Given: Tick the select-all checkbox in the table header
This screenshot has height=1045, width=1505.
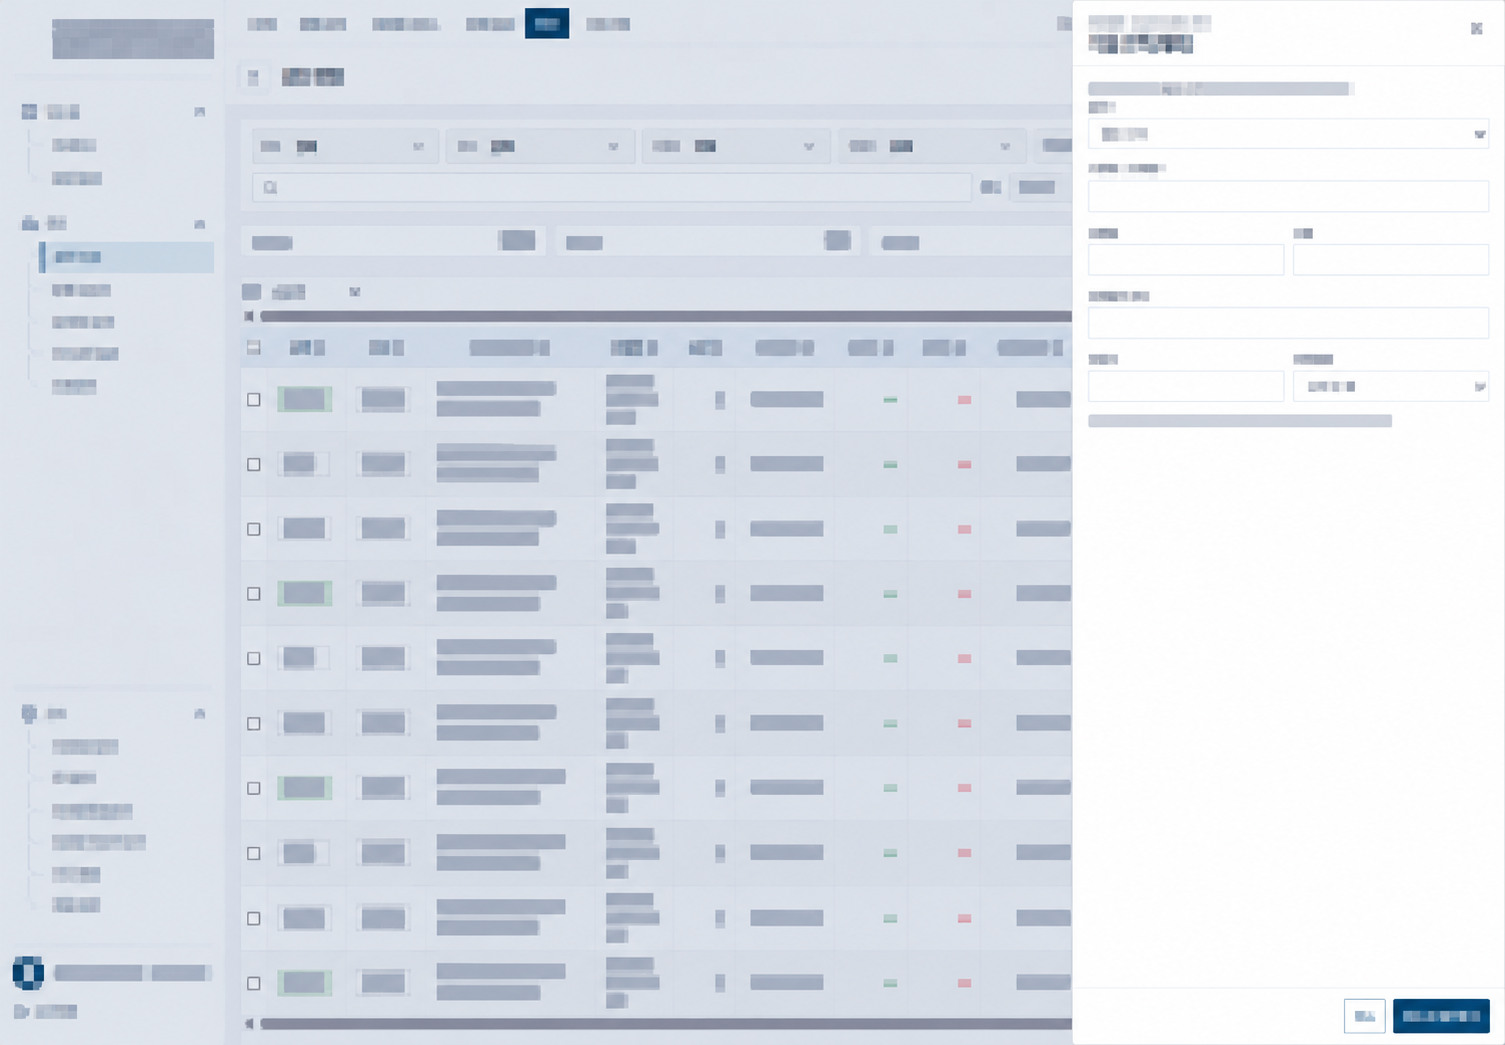Looking at the screenshot, I should [254, 348].
